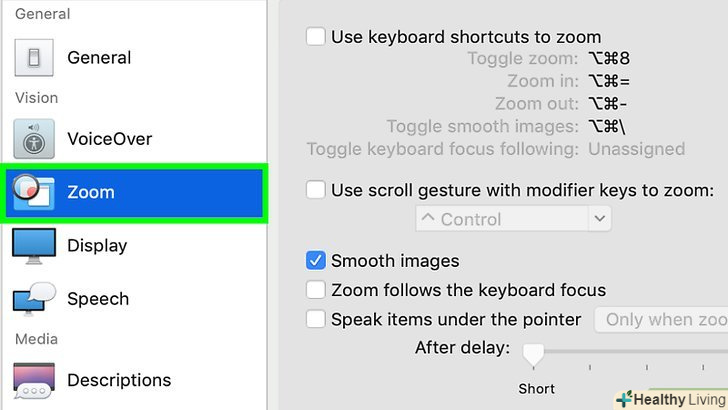The image size is (728, 410).
Task: Click the General switch icon in sidebar
Action: pyautogui.click(x=33, y=58)
